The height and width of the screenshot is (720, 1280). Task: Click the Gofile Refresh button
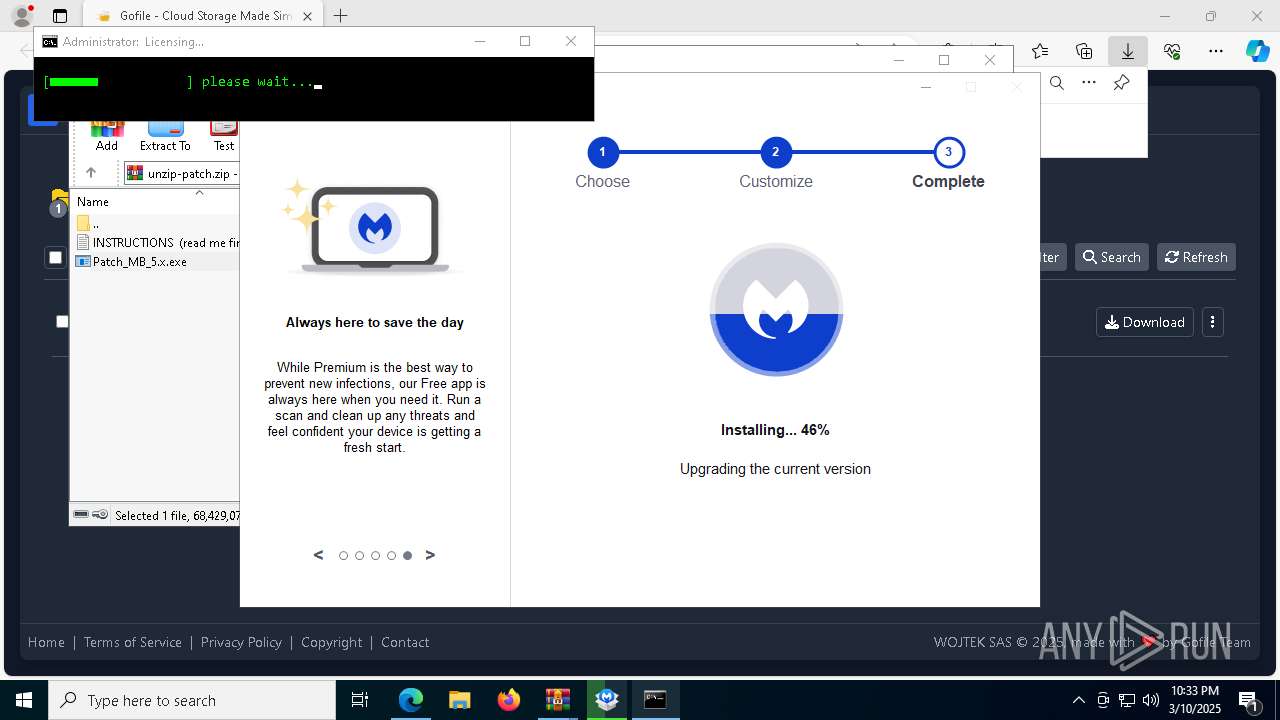click(1196, 257)
